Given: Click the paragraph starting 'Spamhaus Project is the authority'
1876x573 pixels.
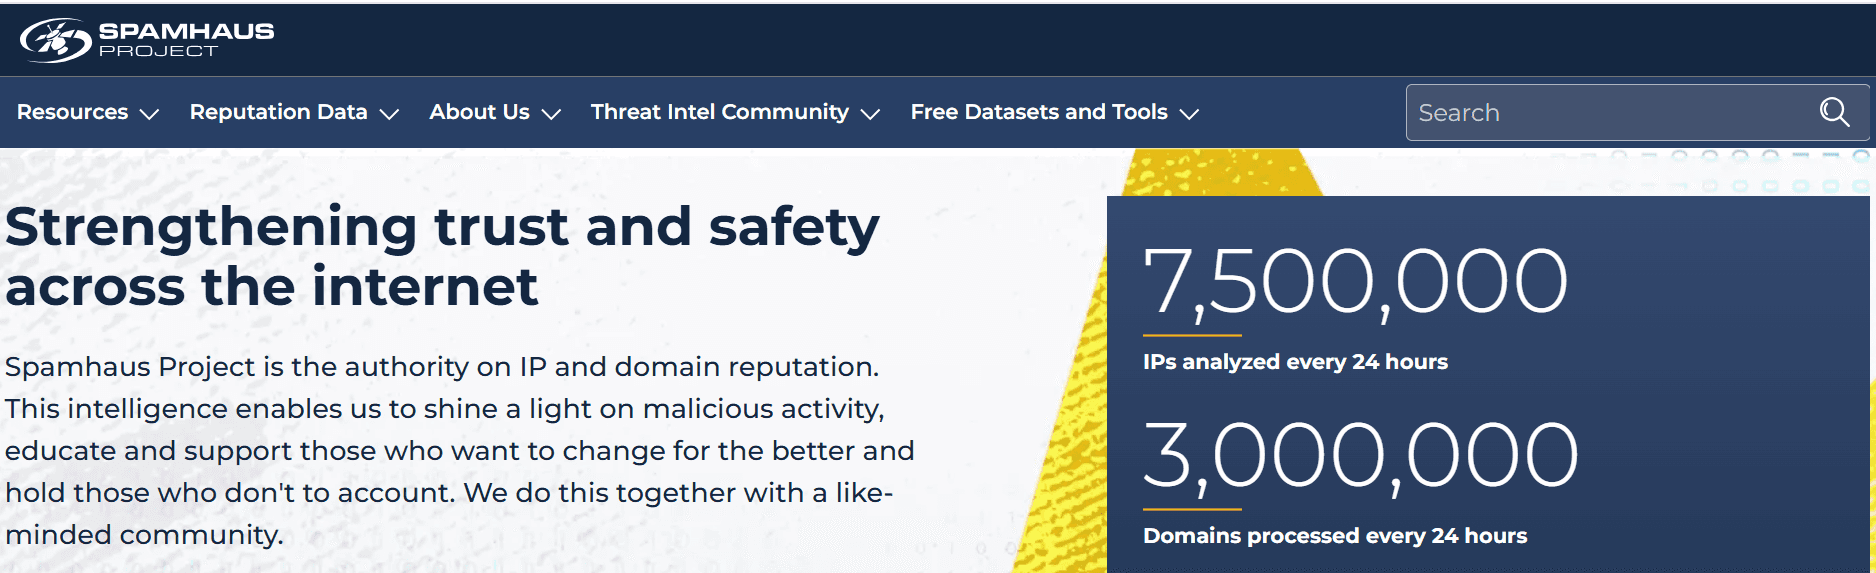Looking at the screenshot, I should pos(460,450).
